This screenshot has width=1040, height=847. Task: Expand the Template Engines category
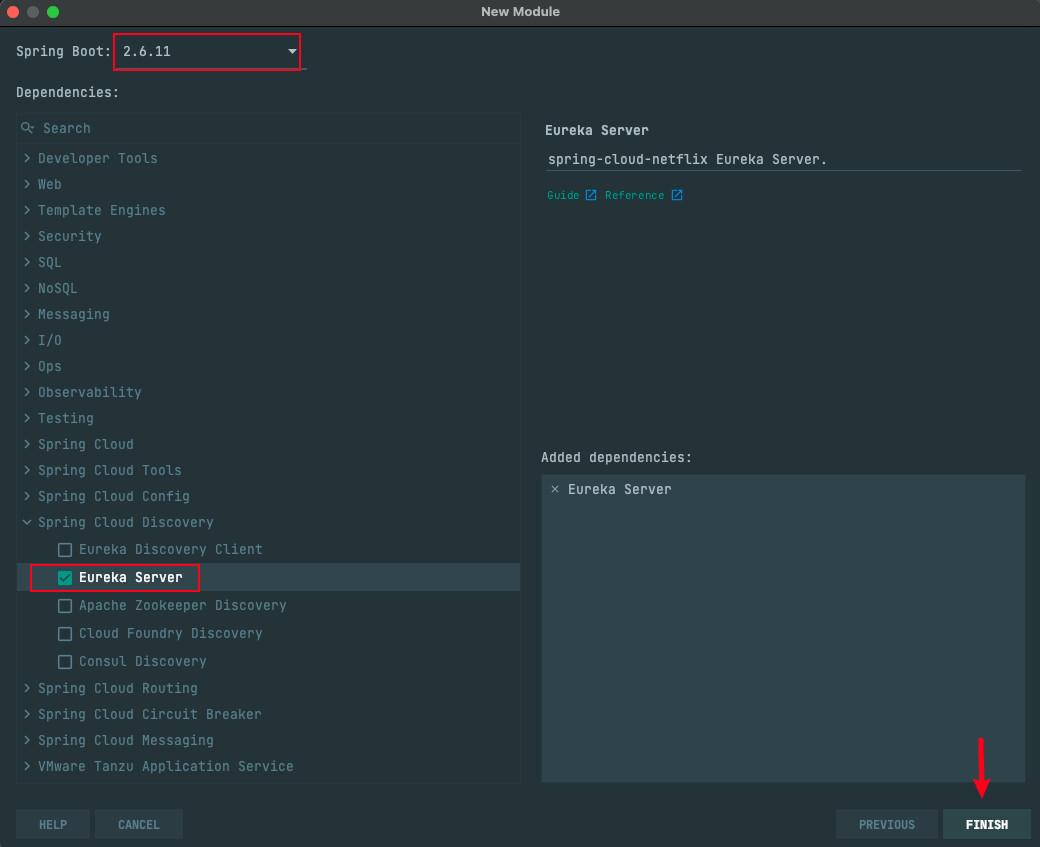point(27,210)
